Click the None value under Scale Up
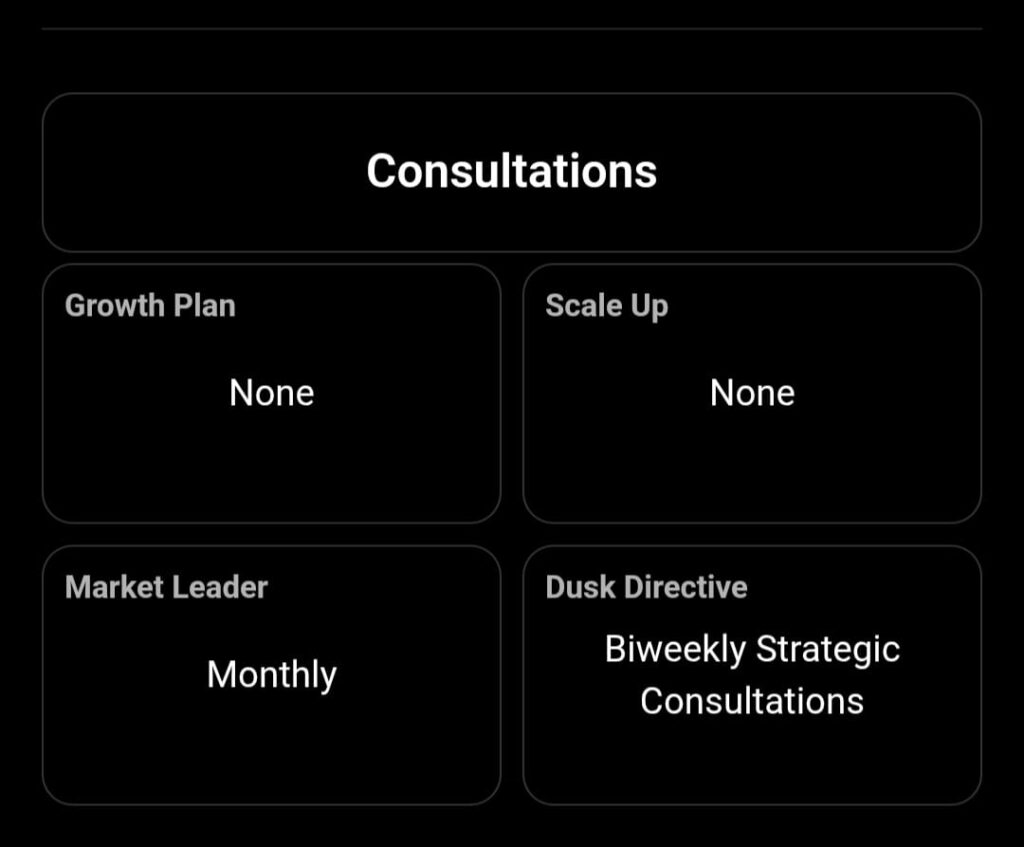 [752, 393]
